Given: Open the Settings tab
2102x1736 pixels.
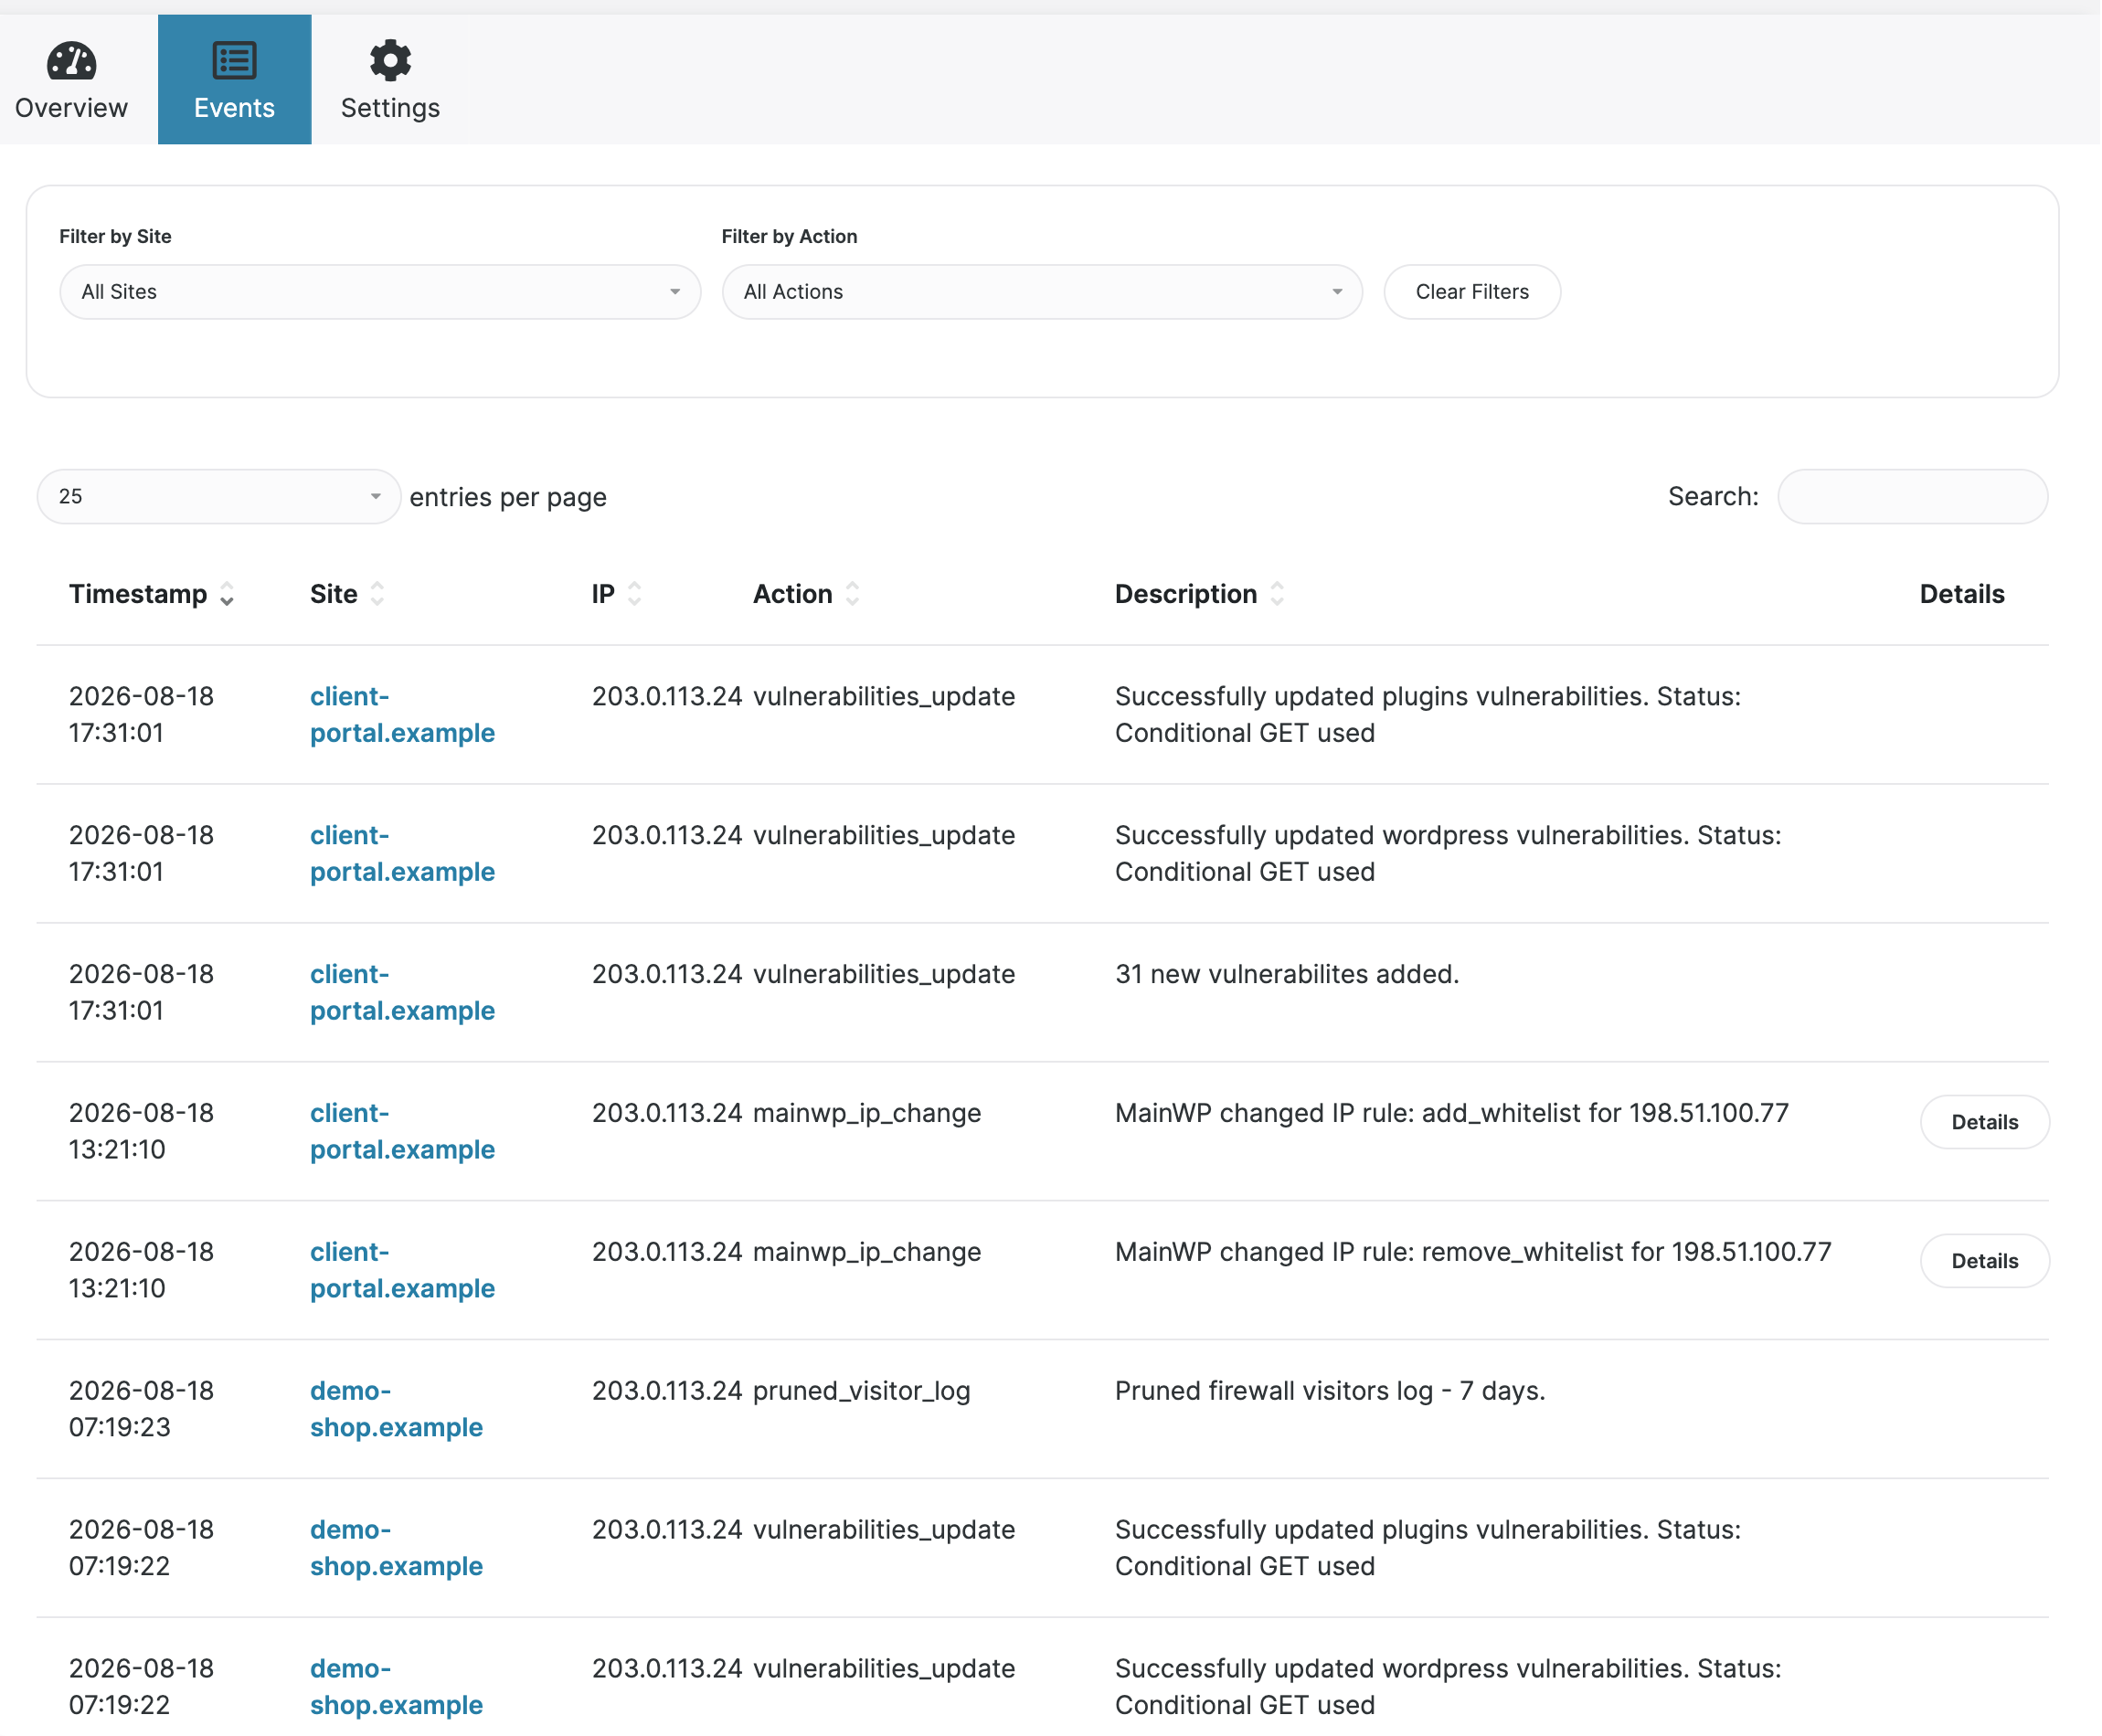Looking at the screenshot, I should click(x=390, y=79).
